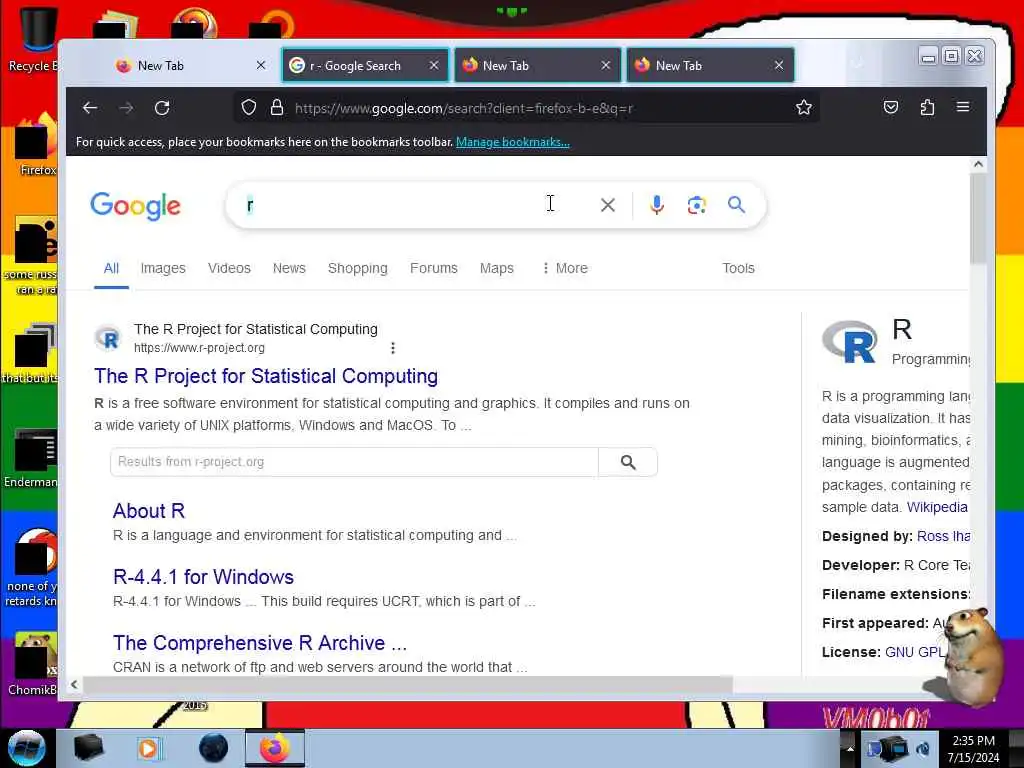Screen dimensions: 1024x768
Task: Click the Google logo
Action: click(x=135, y=206)
